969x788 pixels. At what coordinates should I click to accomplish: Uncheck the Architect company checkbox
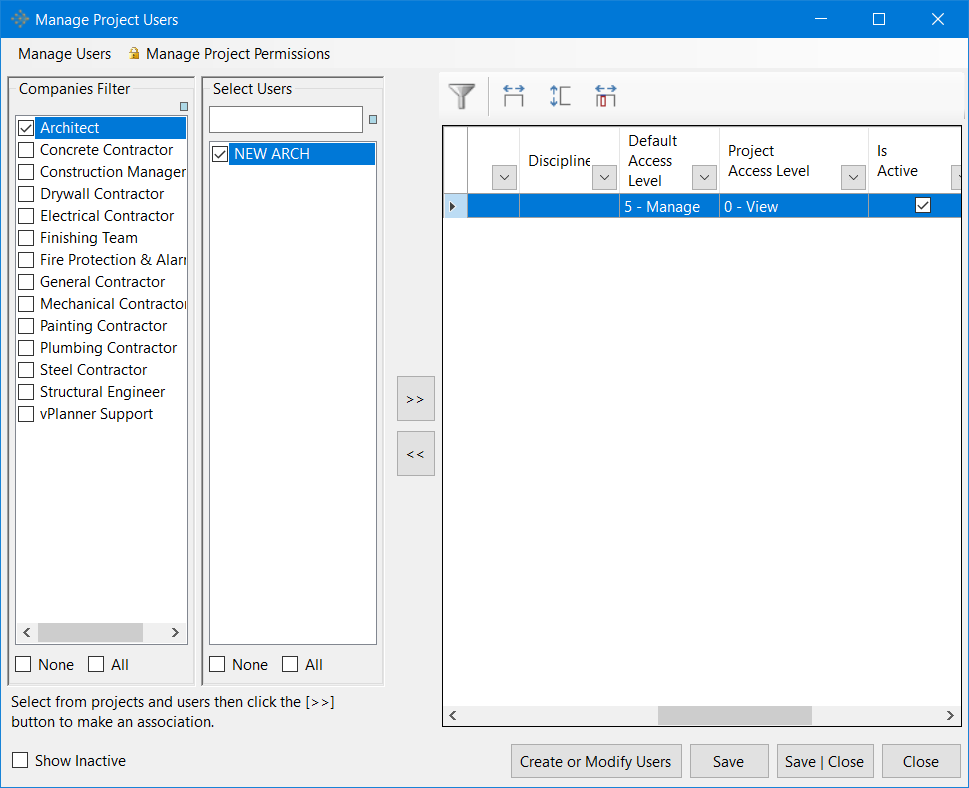click(25, 127)
